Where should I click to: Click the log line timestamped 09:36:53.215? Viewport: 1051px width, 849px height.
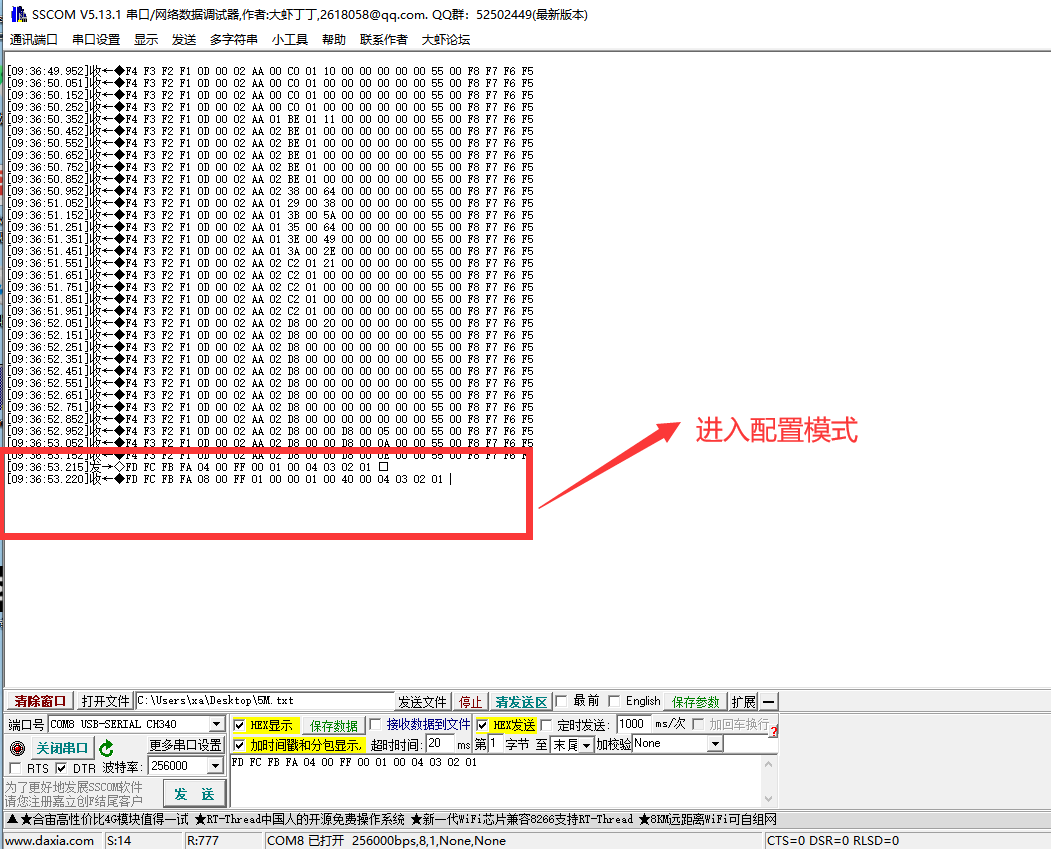pos(197,466)
